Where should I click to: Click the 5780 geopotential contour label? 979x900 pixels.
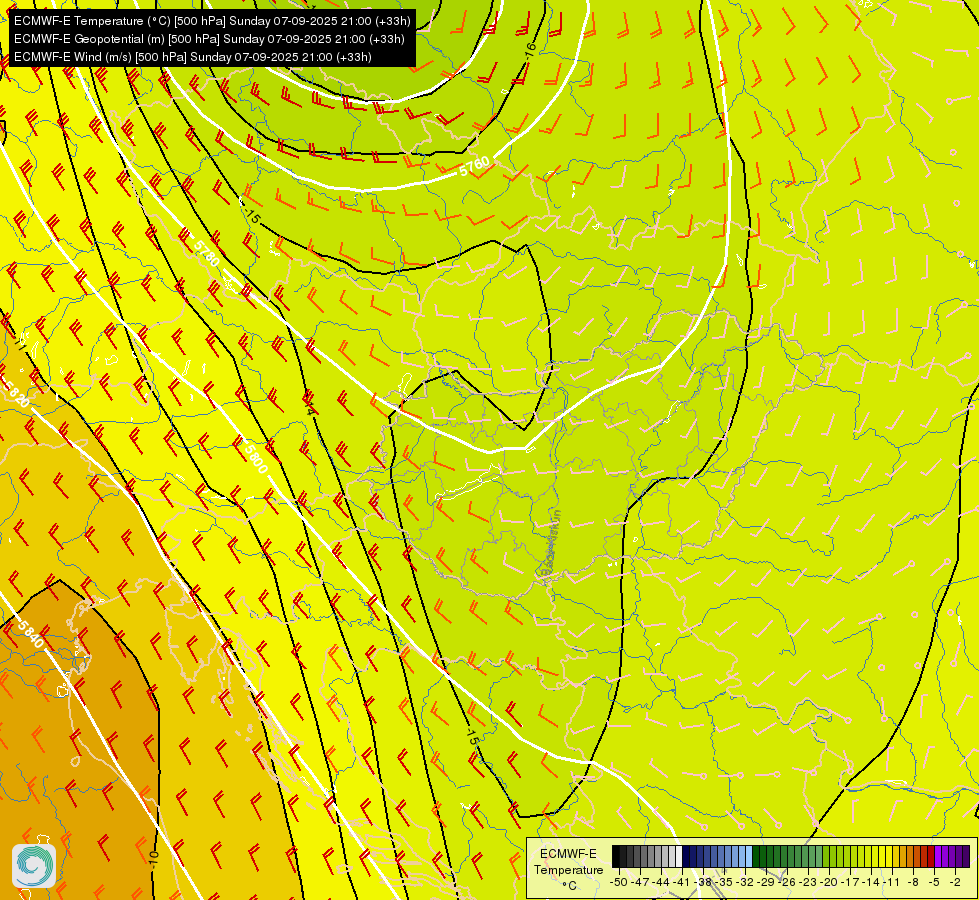tap(206, 253)
